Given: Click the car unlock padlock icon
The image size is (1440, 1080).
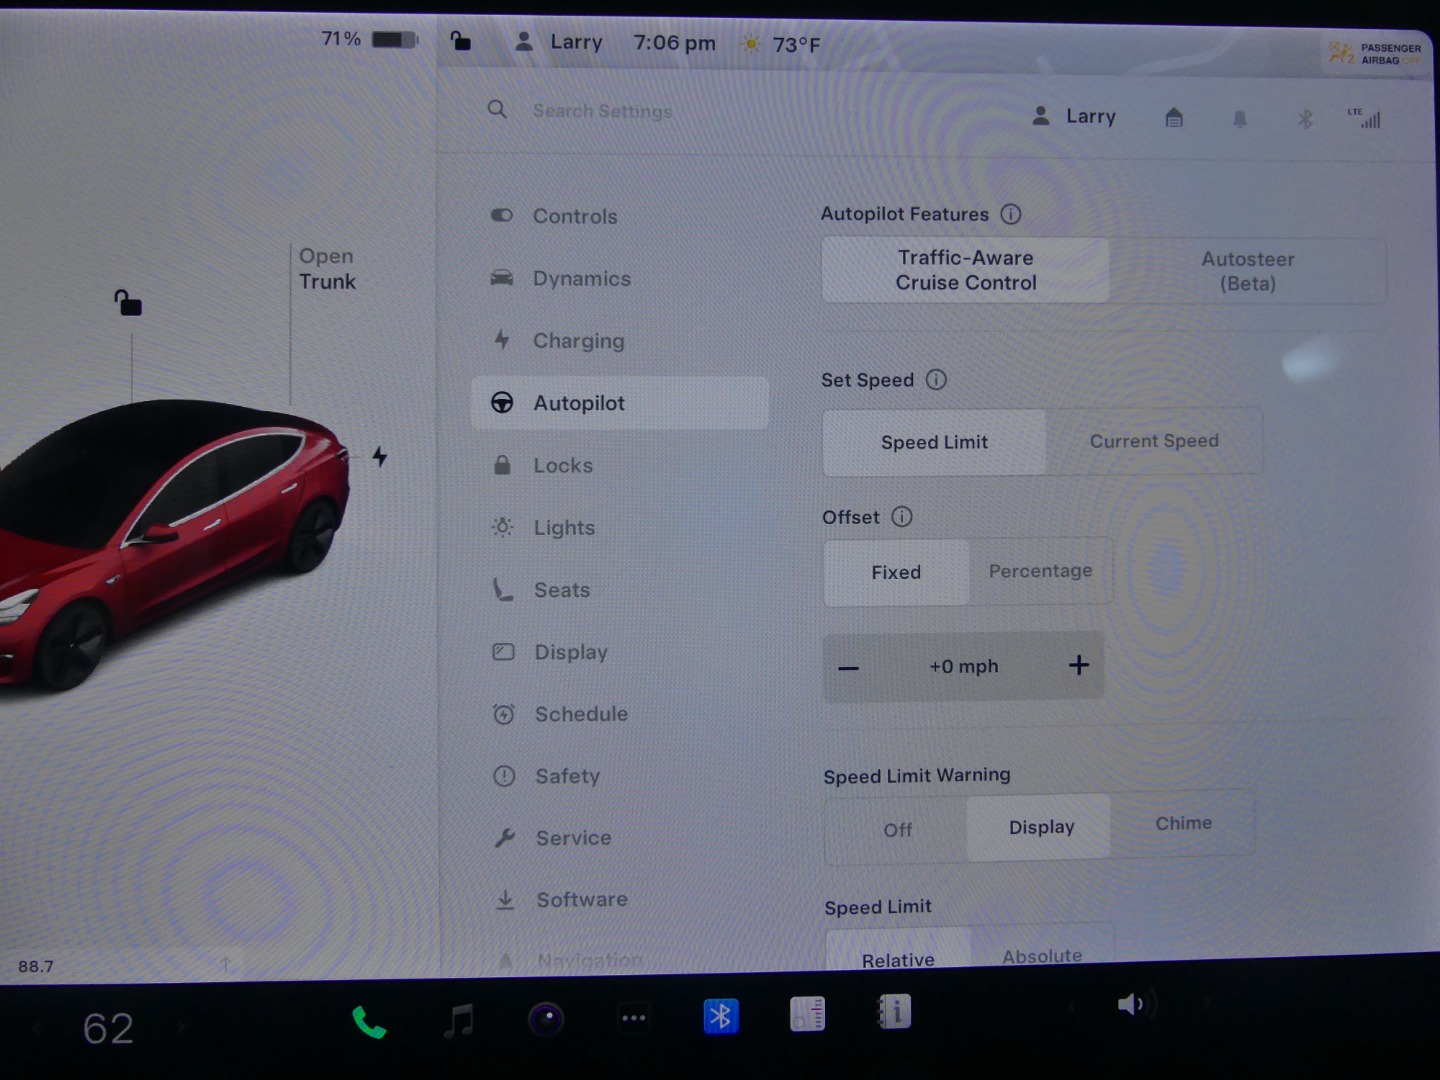Looking at the screenshot, I should click(x=128, y=302).
